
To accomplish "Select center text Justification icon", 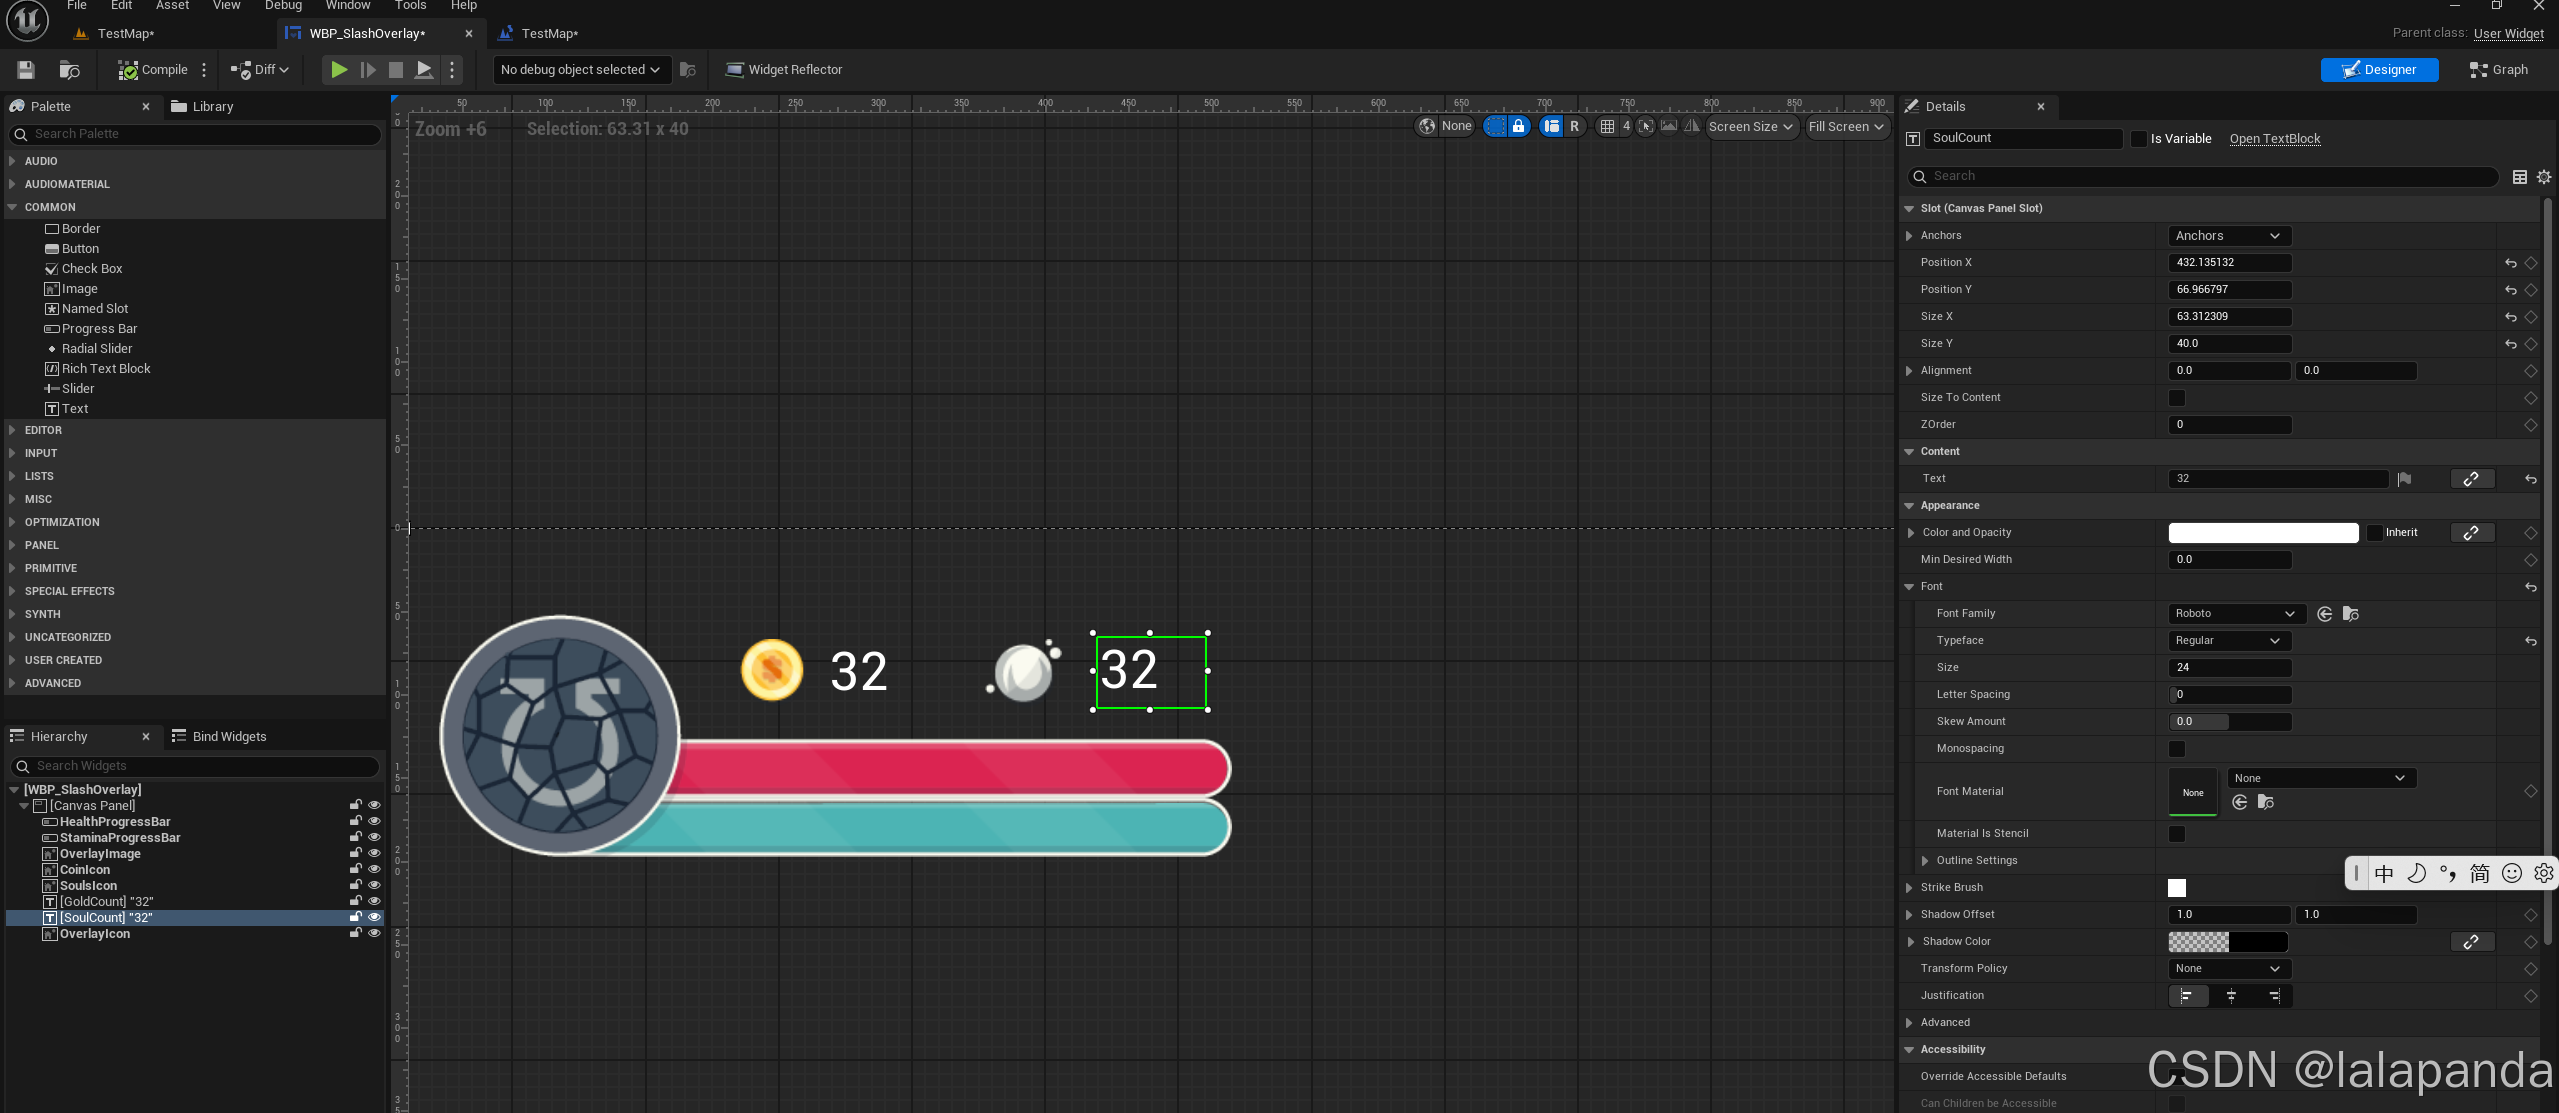I will [x=2231, y=996].
